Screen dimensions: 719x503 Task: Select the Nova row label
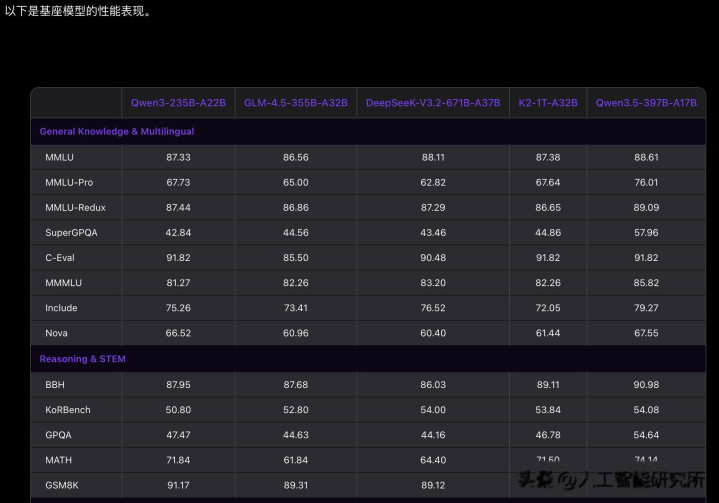[56, 332]
